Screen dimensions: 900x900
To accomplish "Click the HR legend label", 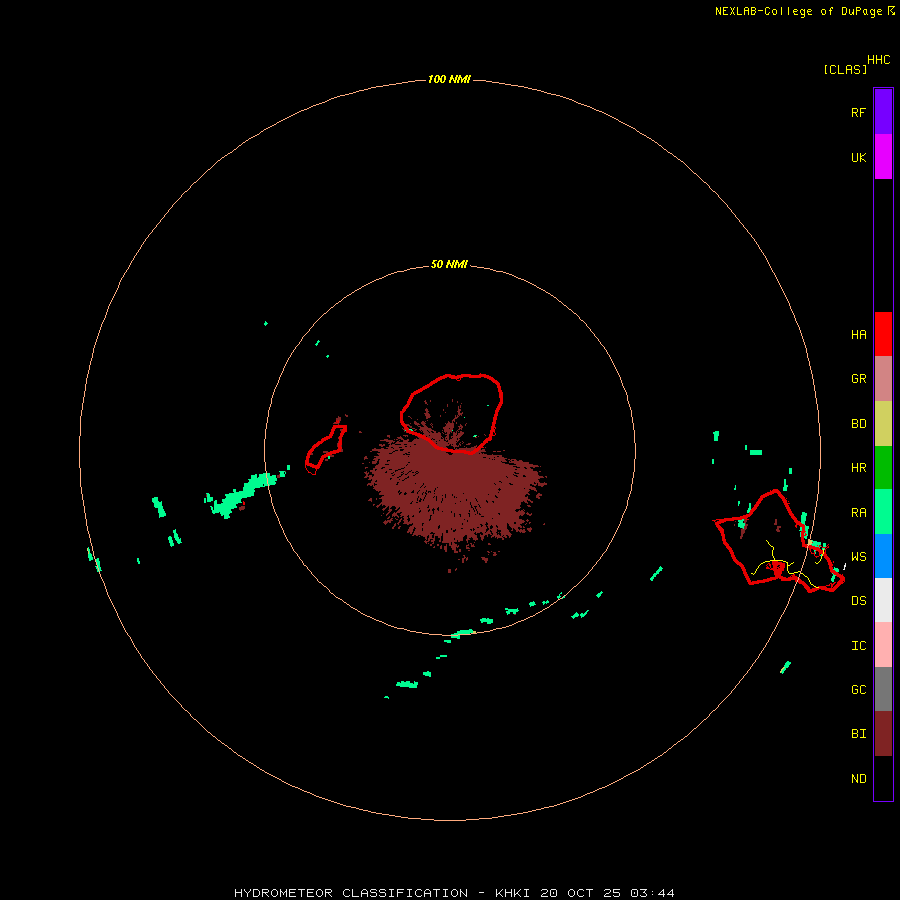I will (x=859, y=468).
